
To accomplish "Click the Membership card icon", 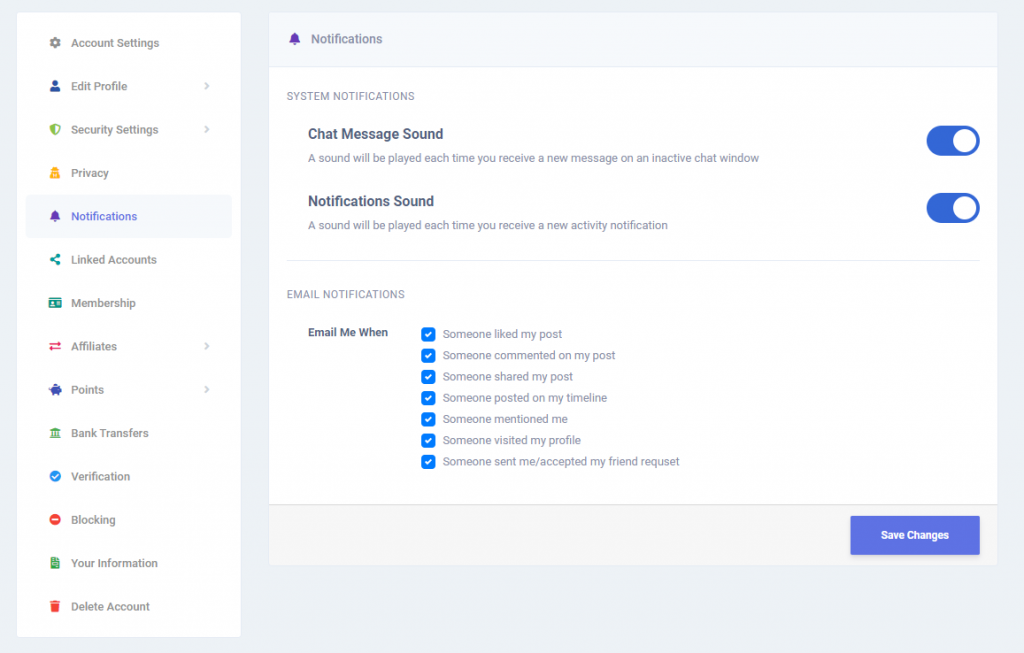I will pos(55,303).
